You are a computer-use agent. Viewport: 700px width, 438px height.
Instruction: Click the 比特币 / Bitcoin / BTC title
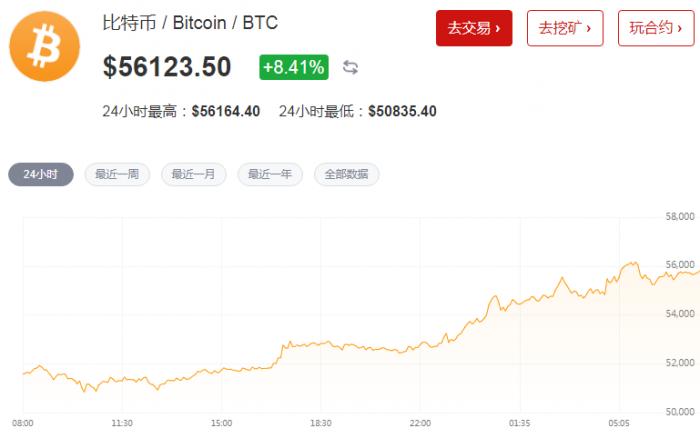tap(190, 22)
